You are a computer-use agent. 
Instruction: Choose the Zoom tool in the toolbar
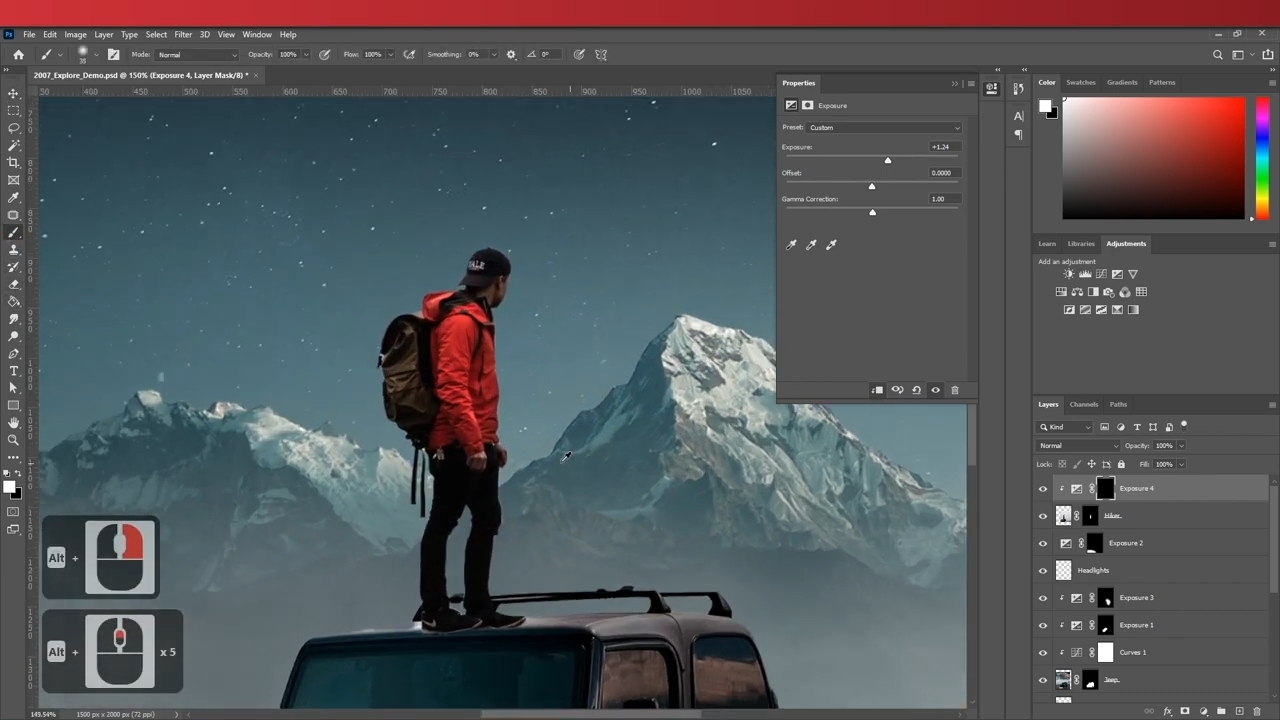(x=13, y=440)
